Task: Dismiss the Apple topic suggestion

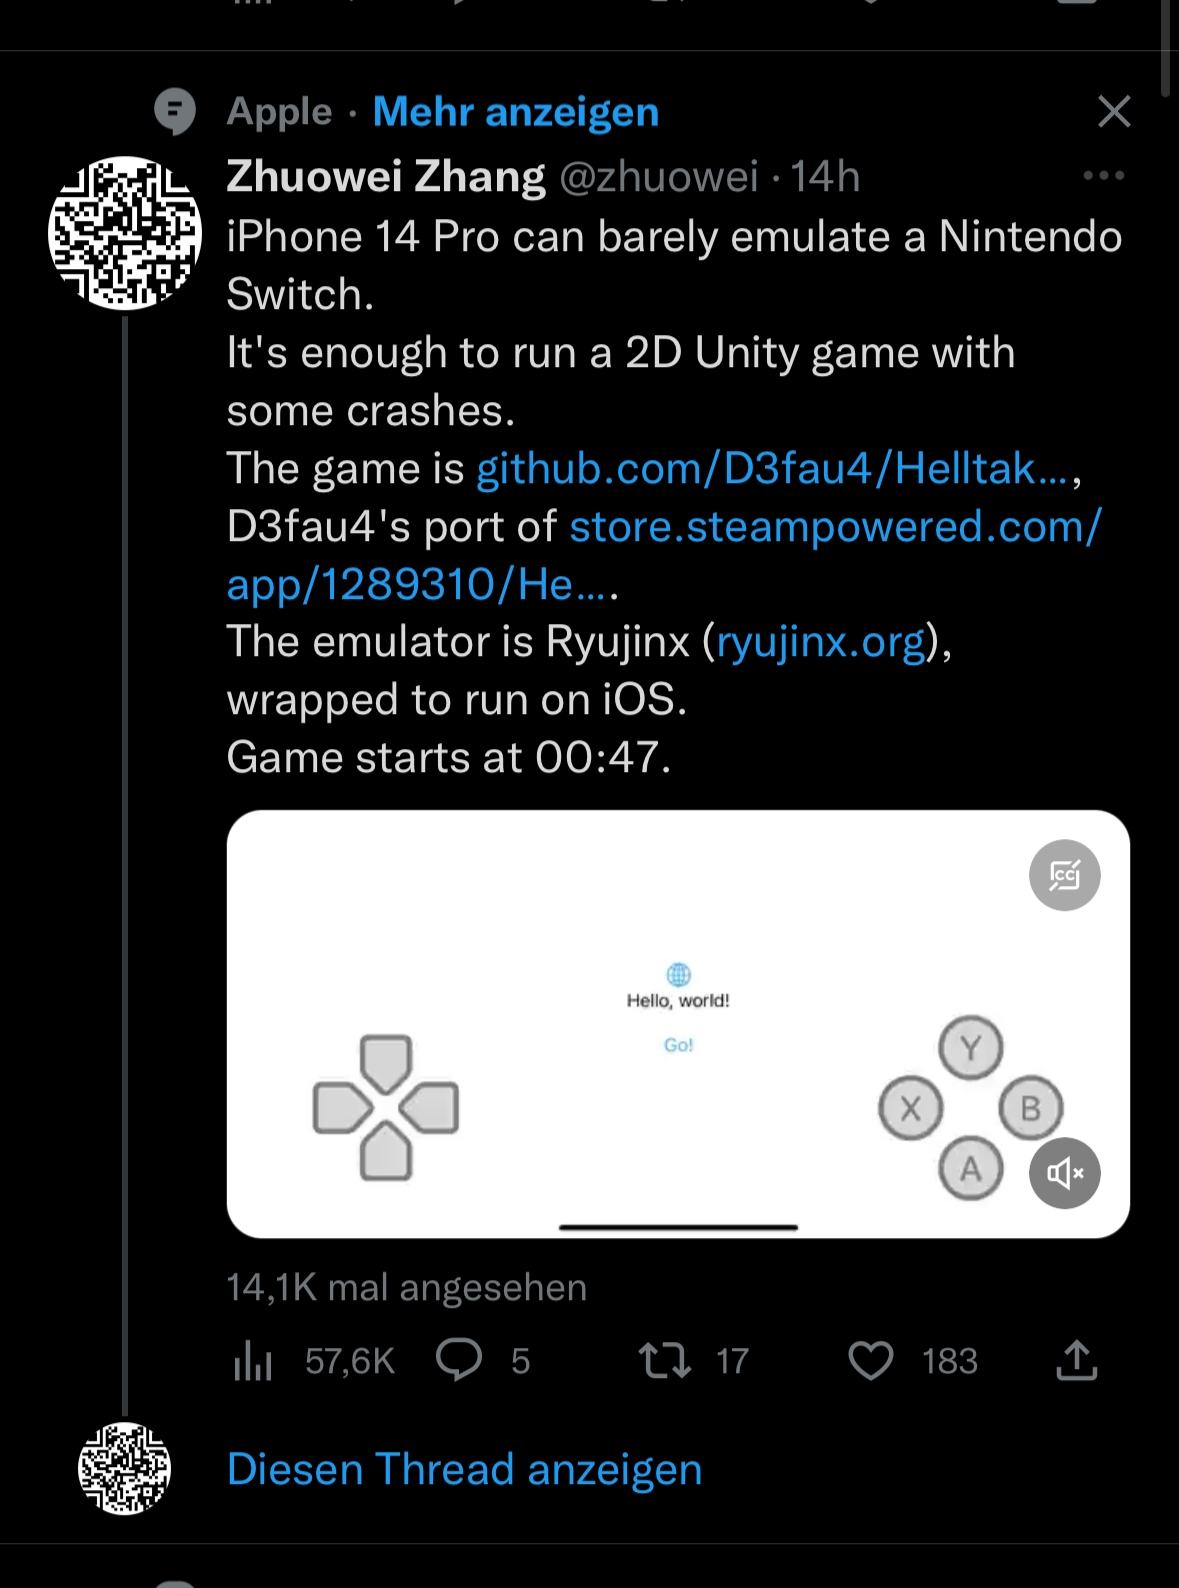Action: (1114, 111)
